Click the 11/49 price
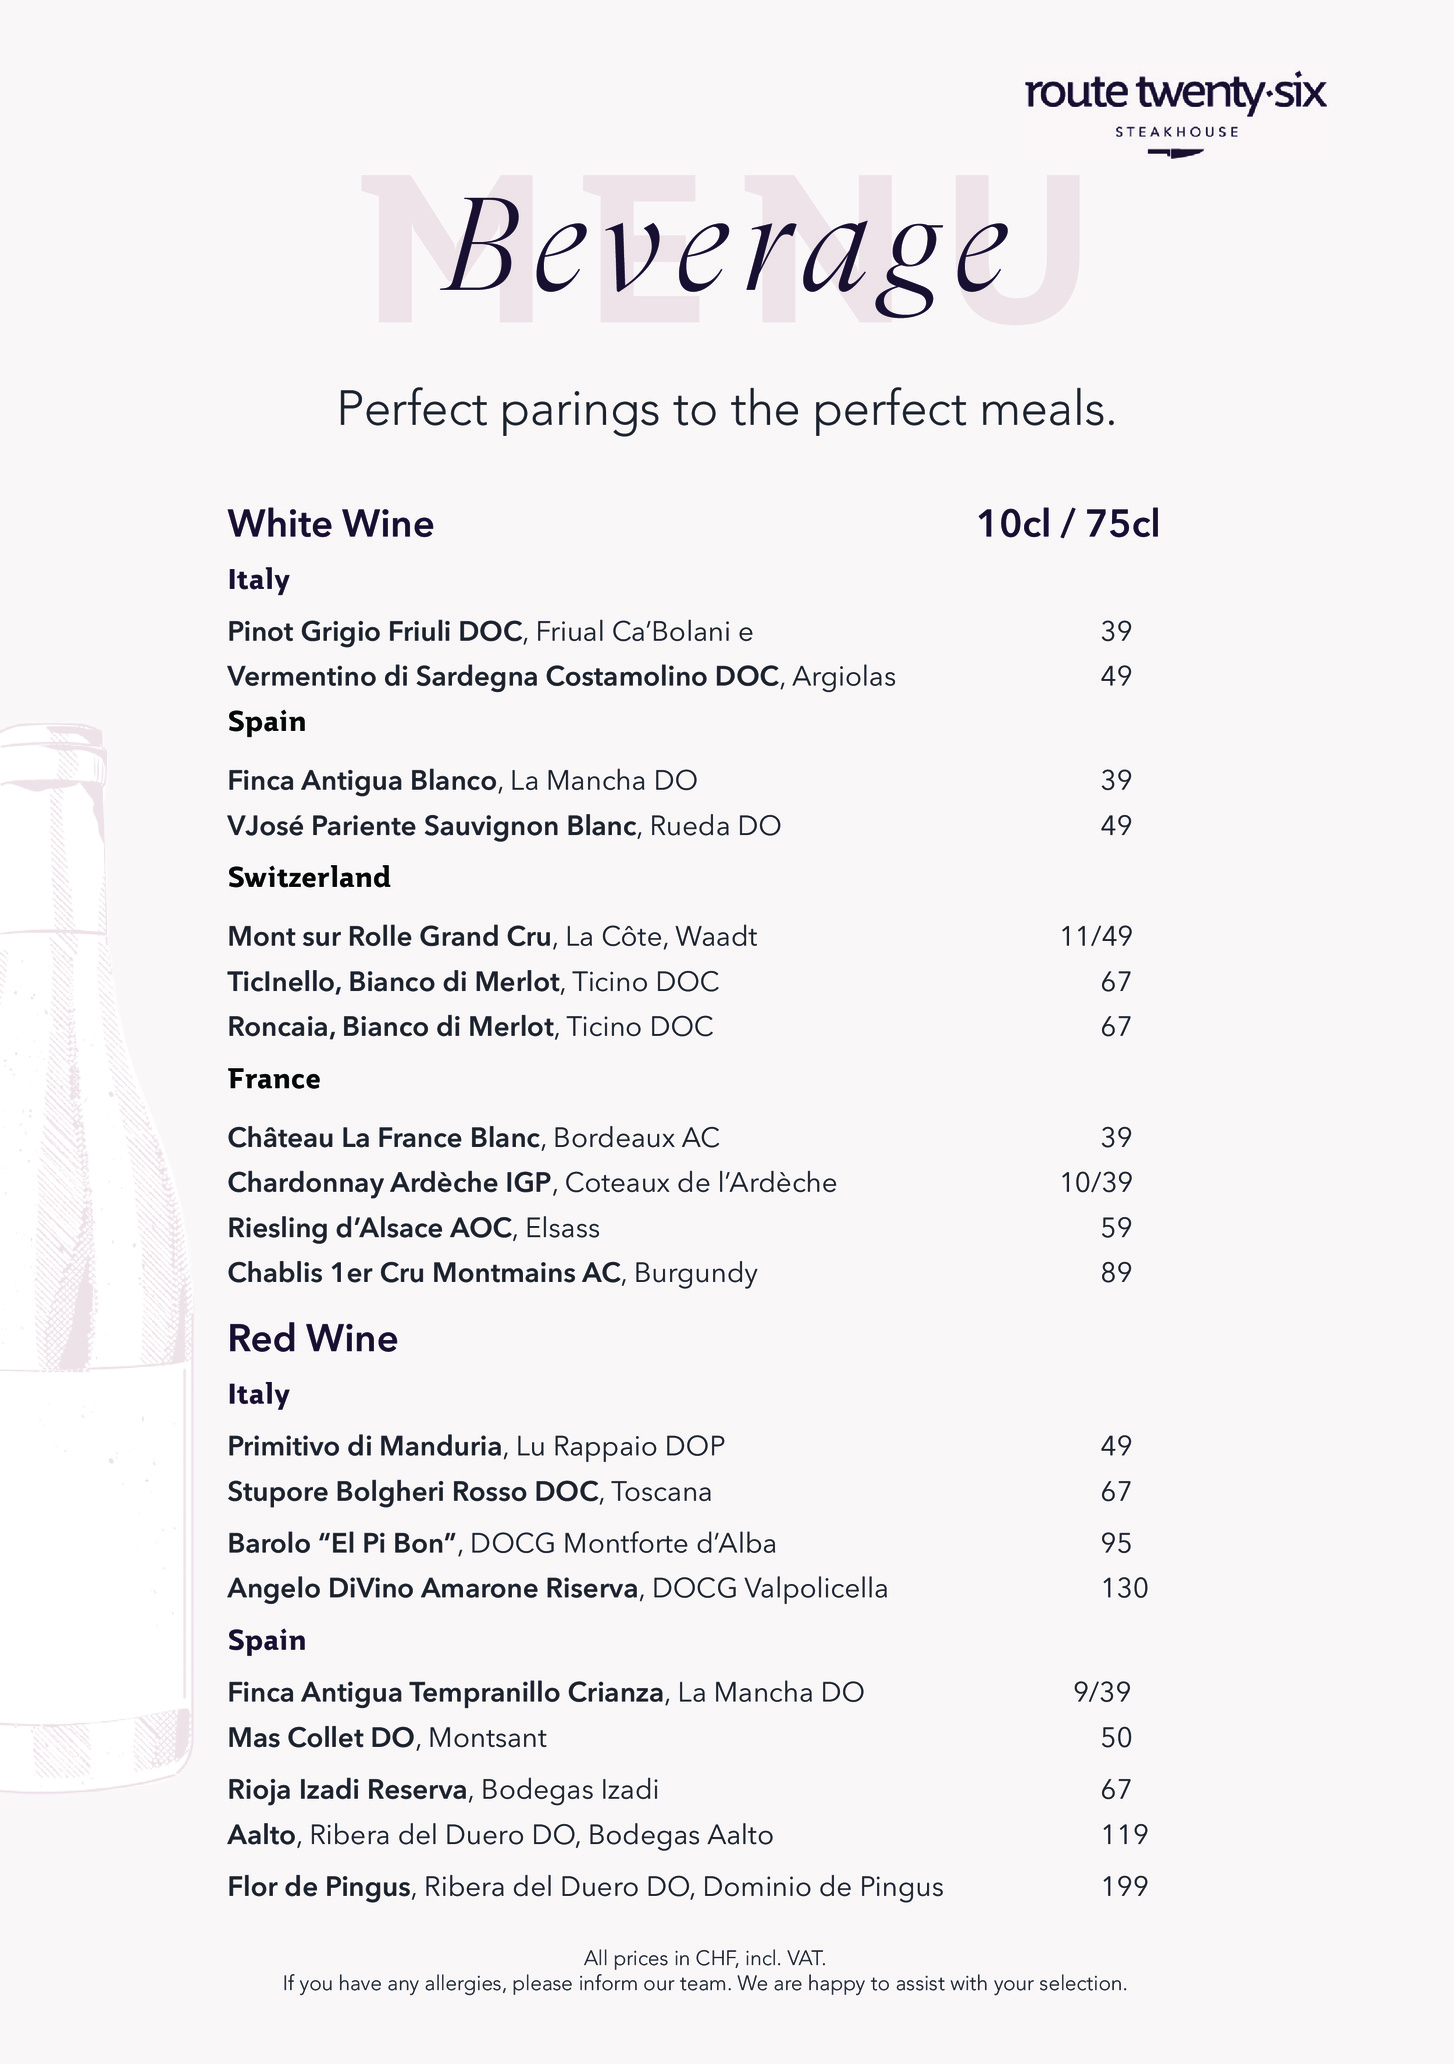Viewport: 1454px width, 2064px height. [x=1096, y=936]
